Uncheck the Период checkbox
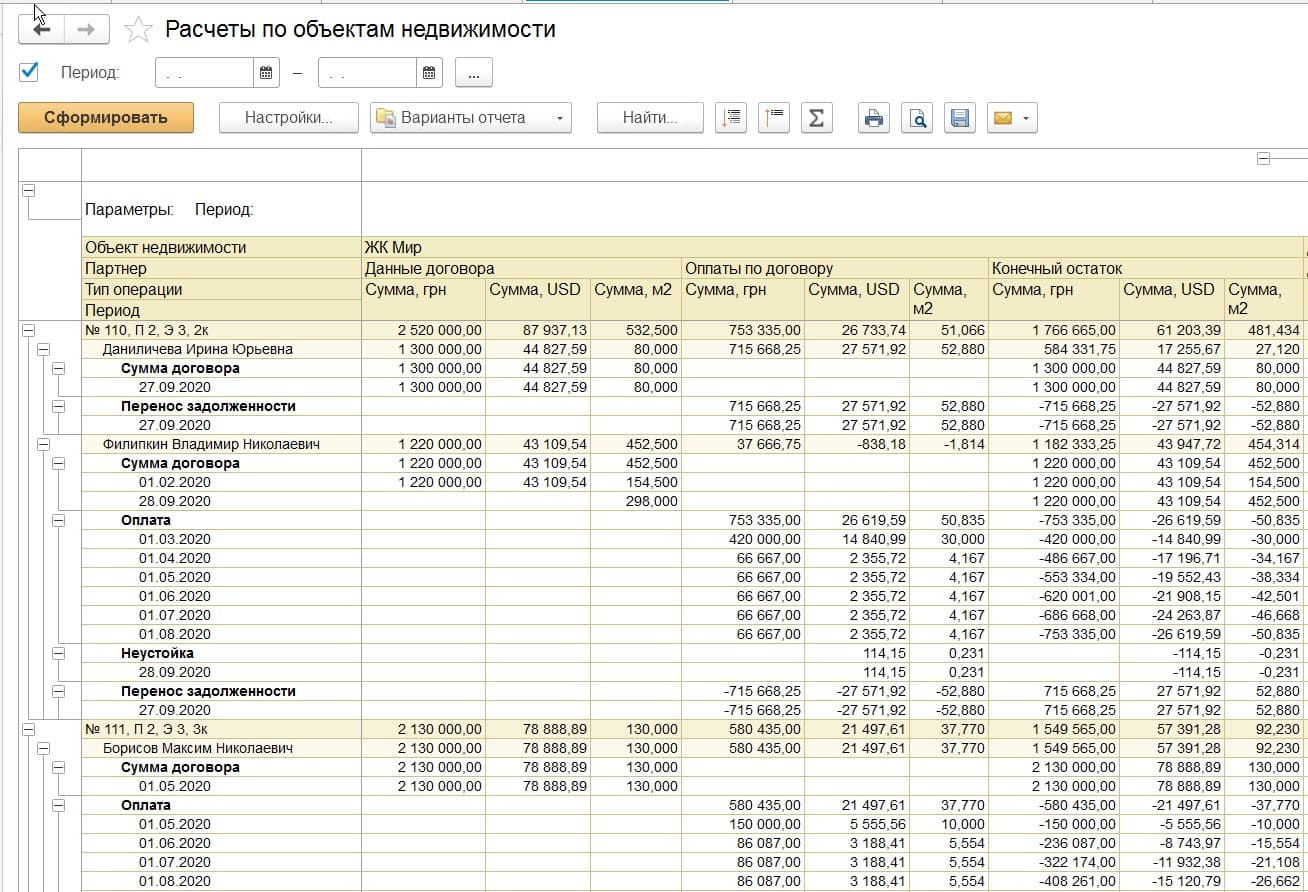The image size is (1308, 892). (x=29, y=71)
